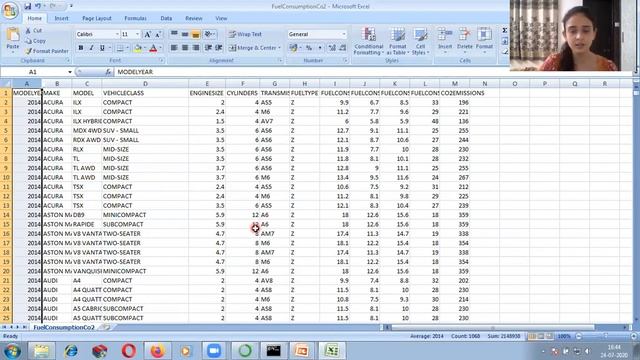
Task: Switch to Page Layout view in status bar
Action: 541,336
